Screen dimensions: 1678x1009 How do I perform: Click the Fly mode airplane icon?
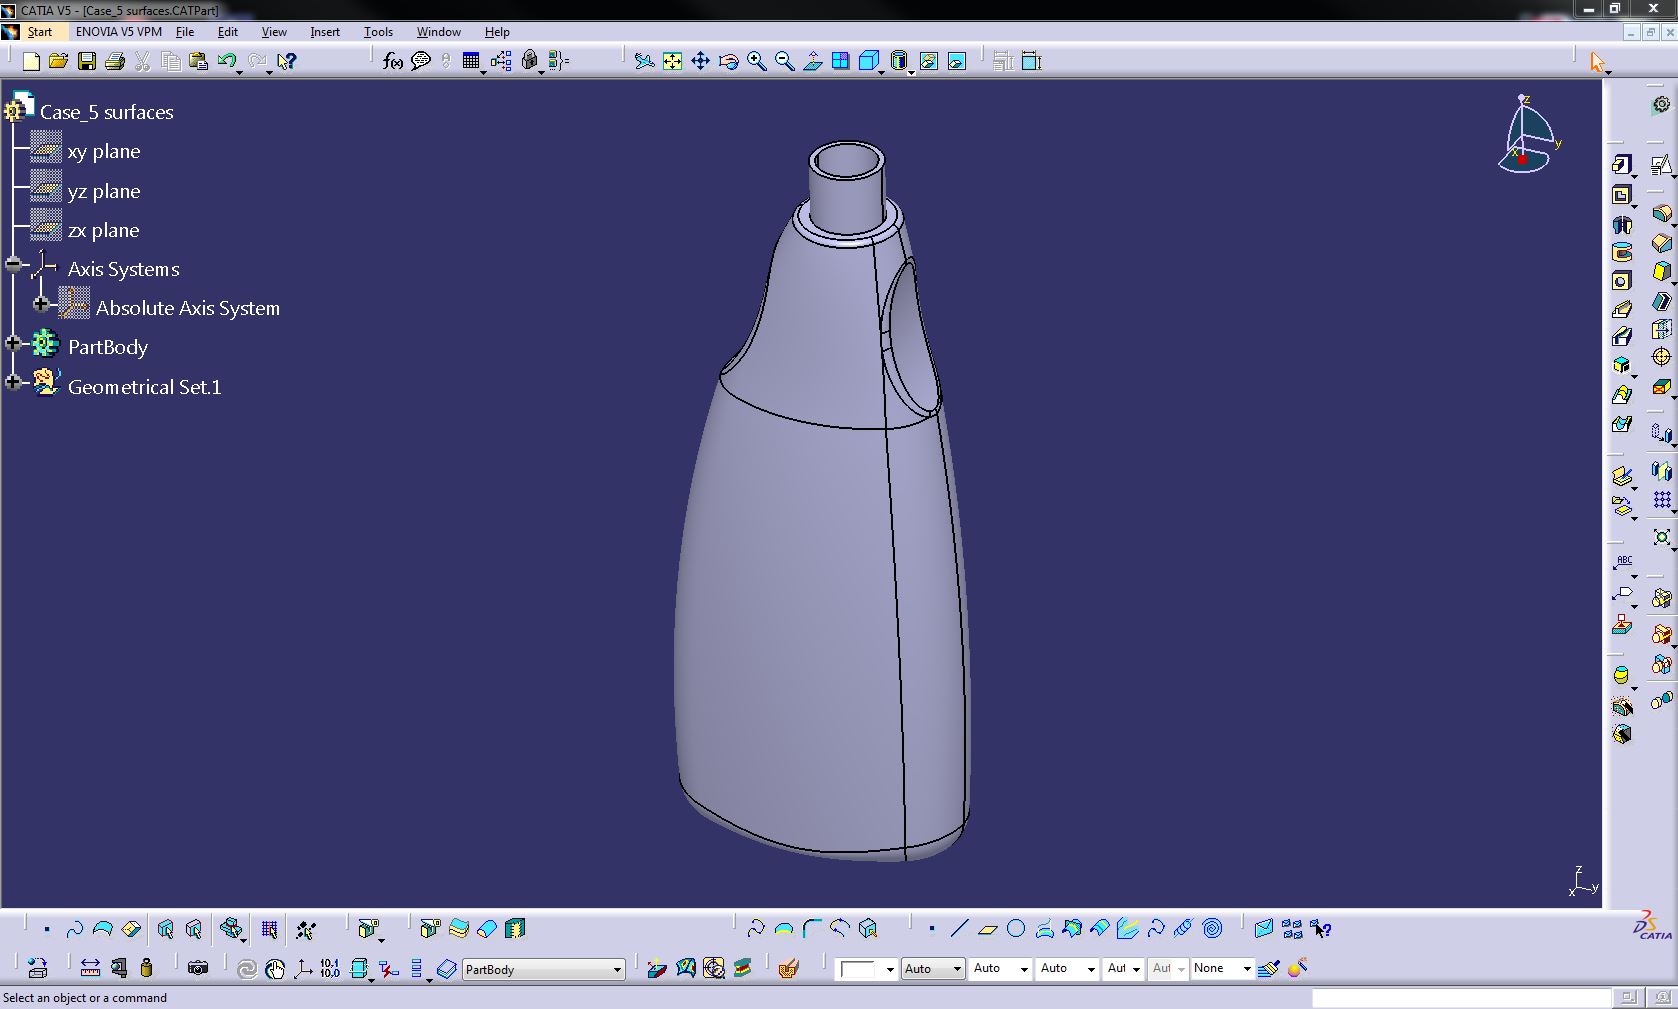[645, 62]
